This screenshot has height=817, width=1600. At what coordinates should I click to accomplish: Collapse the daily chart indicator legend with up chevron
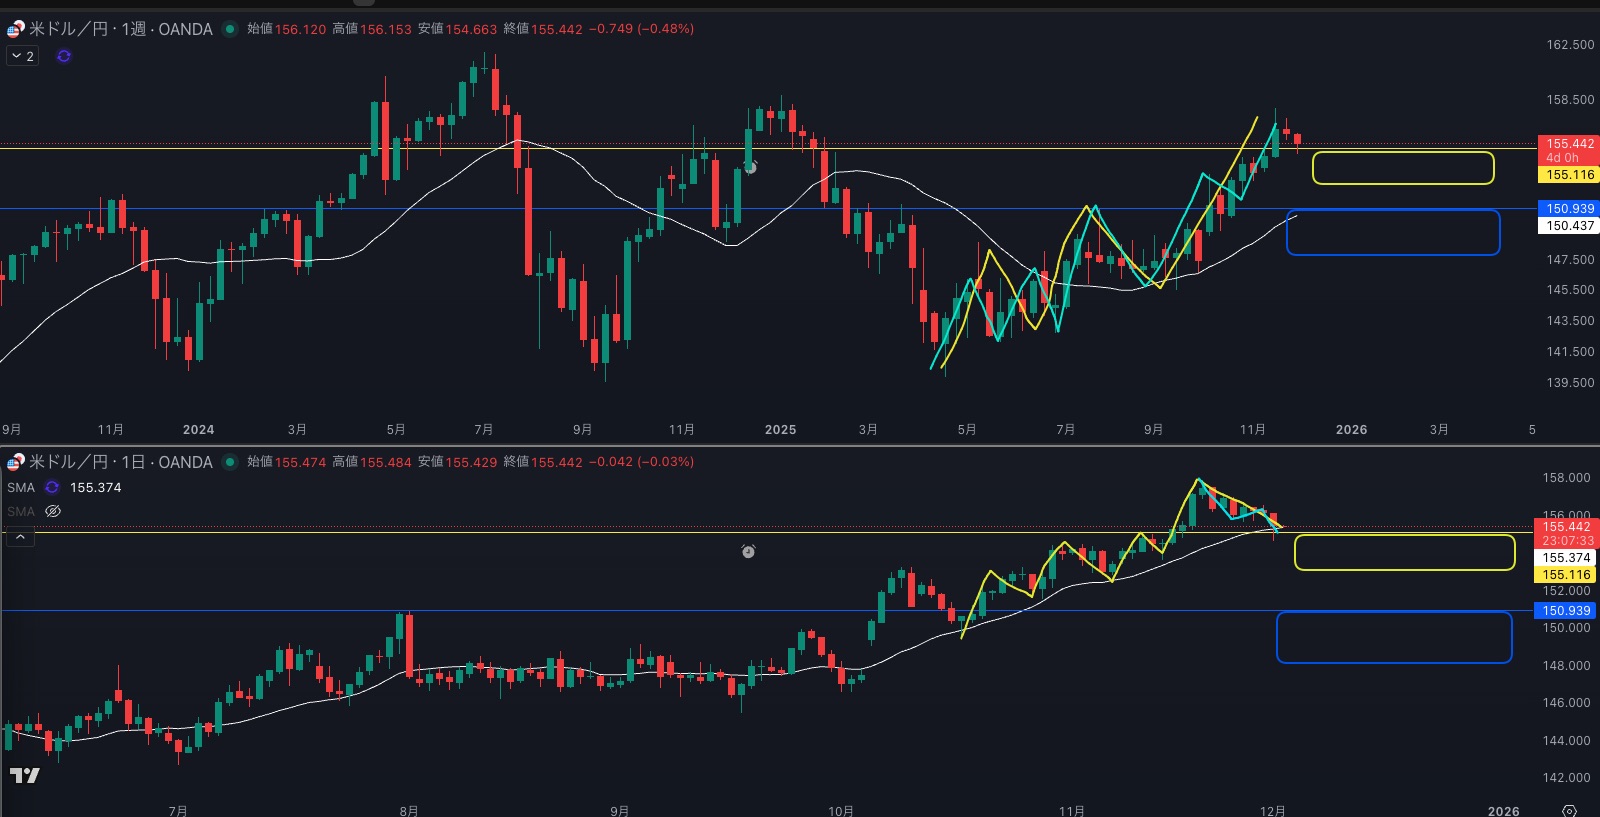pos(20,537)
